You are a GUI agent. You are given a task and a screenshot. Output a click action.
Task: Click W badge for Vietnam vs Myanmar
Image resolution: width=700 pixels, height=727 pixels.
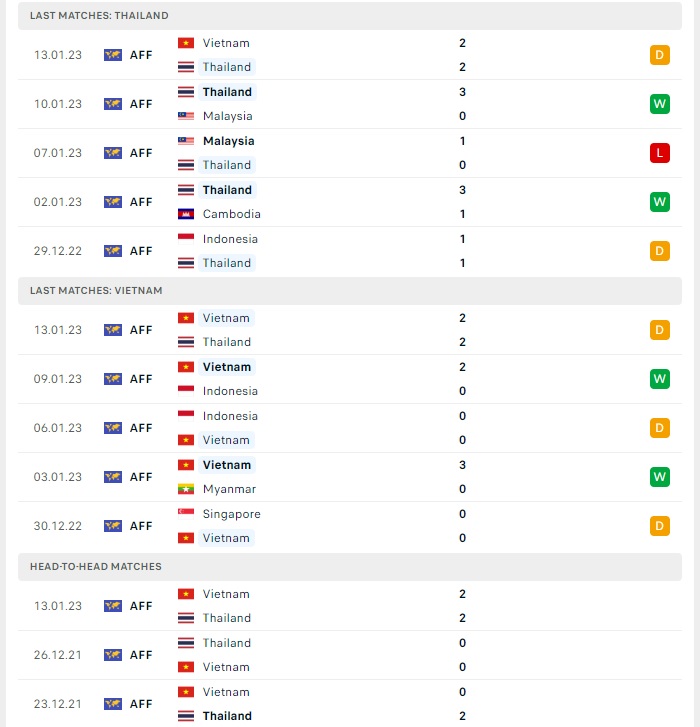(660, 477)
